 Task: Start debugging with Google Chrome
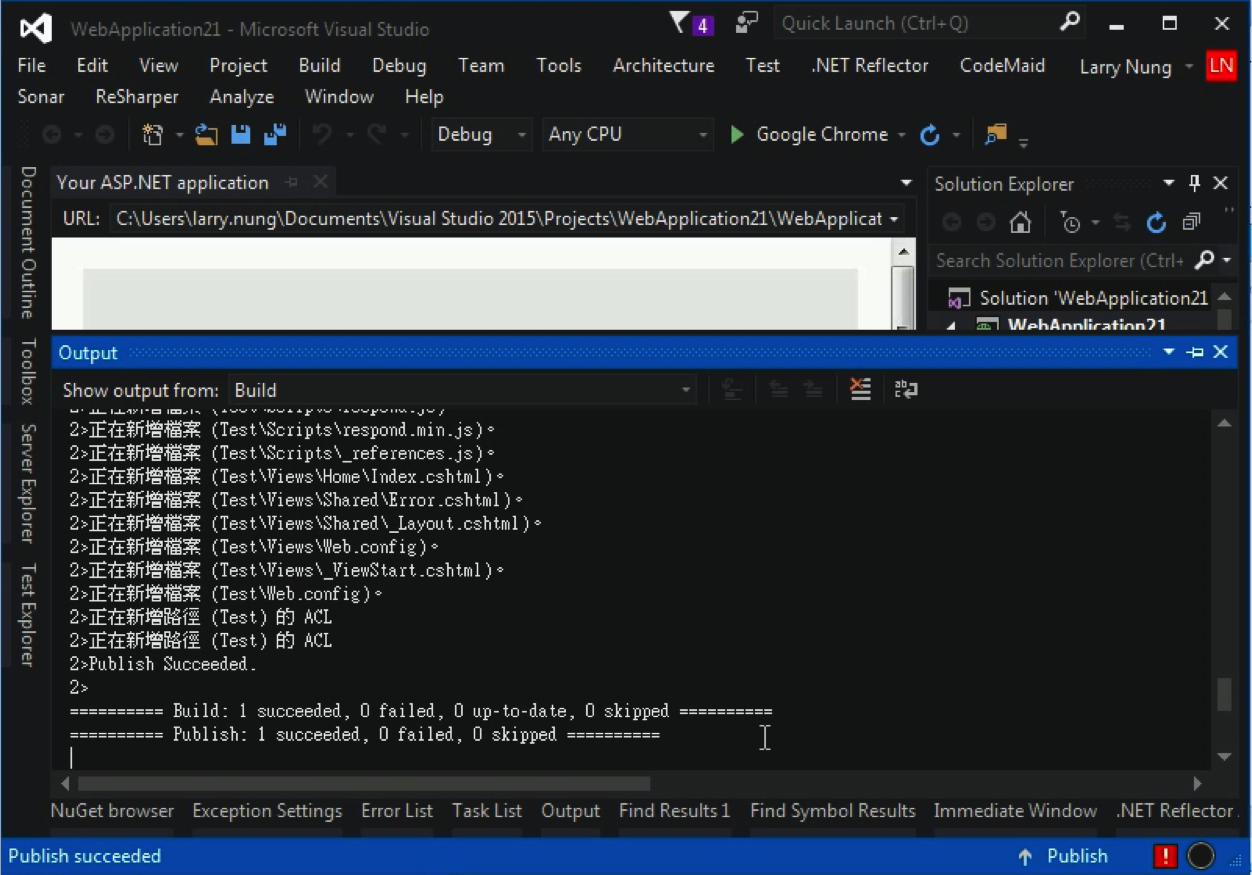click(808, 134)
